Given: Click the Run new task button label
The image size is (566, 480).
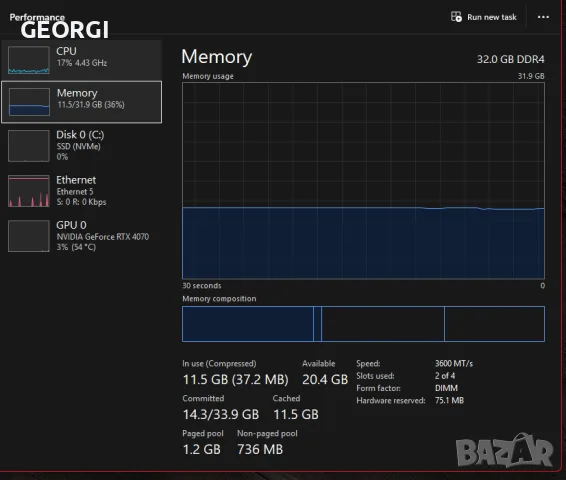Looking at the screenshot, I should 492,17.
